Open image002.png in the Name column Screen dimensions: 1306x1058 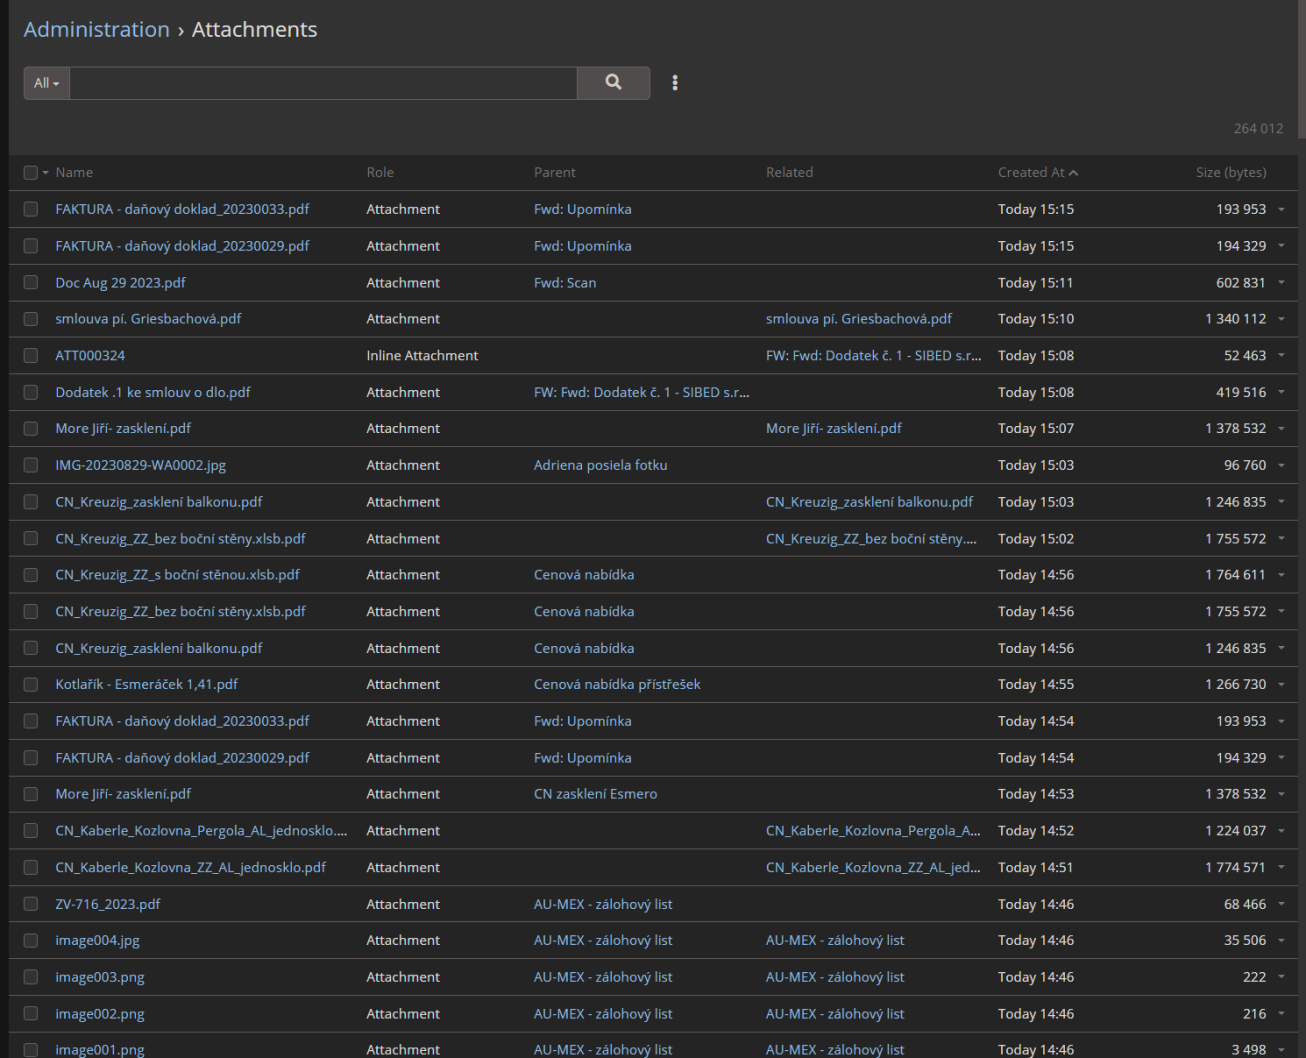tap(100, 1014)
